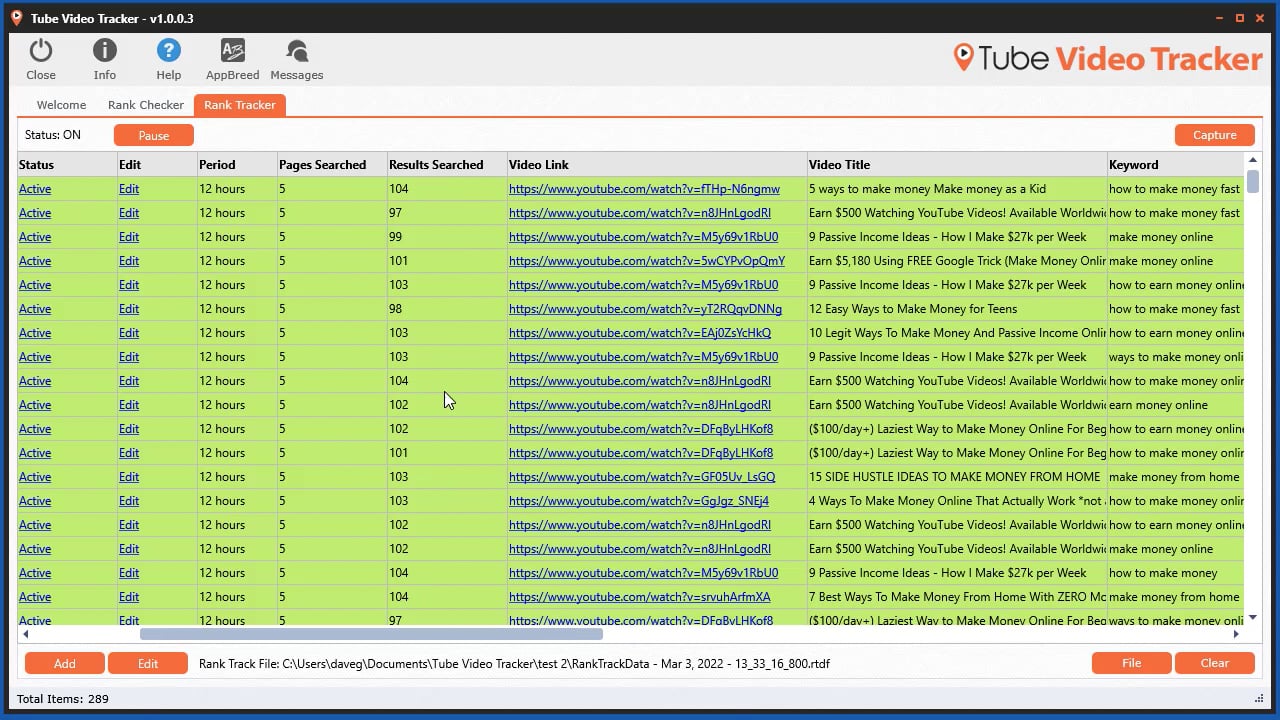Sort by Pages Searched column header

(332, 165)
